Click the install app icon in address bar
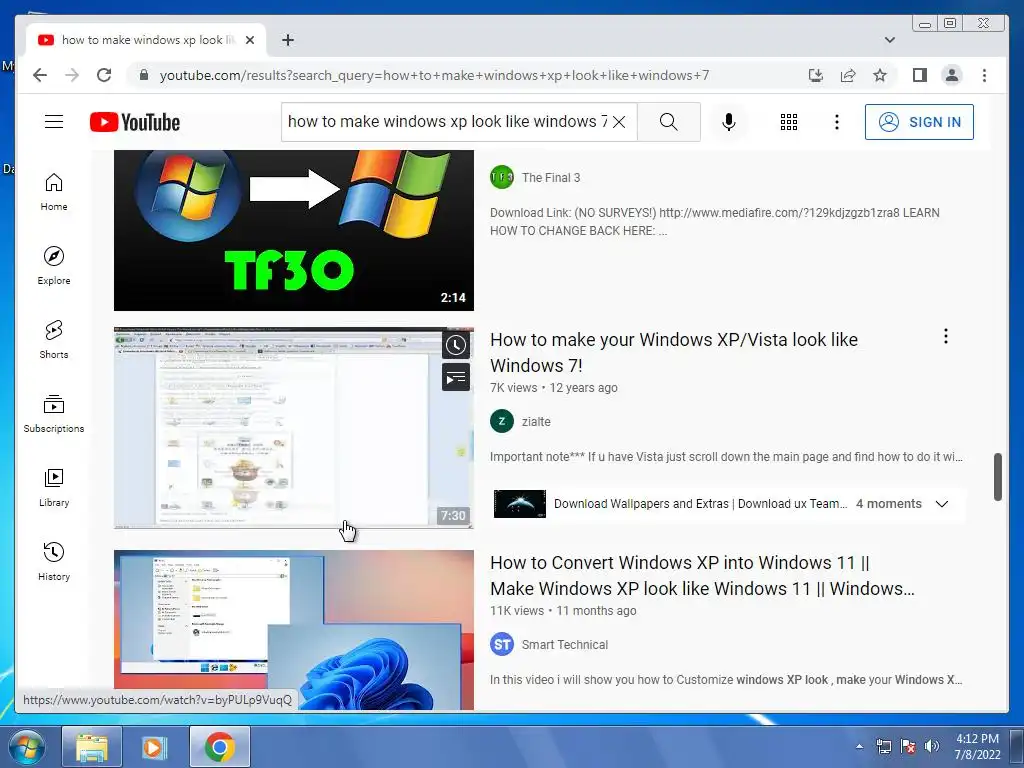Viewport: 1024px width, 768px height. [816, 75]
